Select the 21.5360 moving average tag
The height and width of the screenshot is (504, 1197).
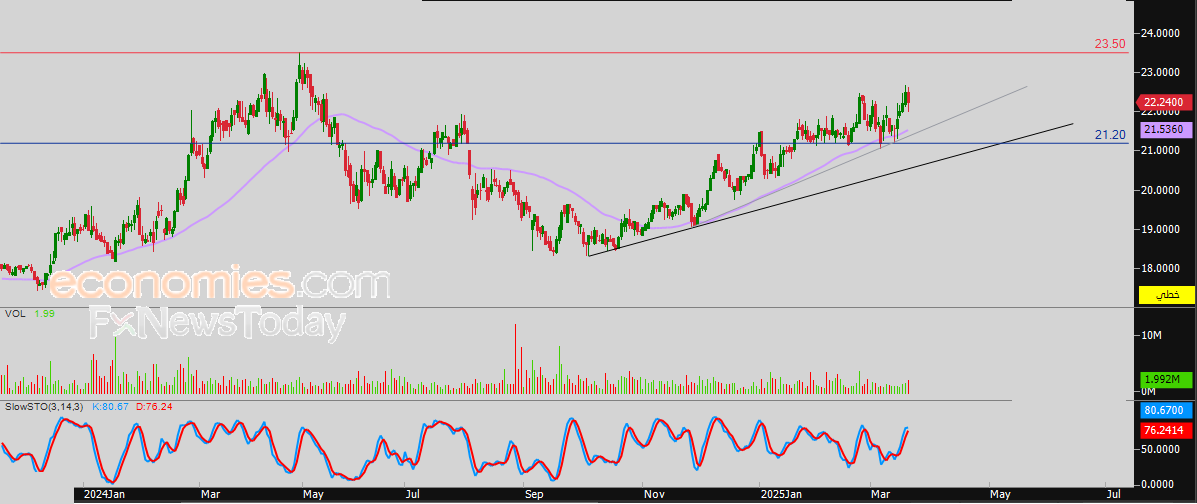1165,130
